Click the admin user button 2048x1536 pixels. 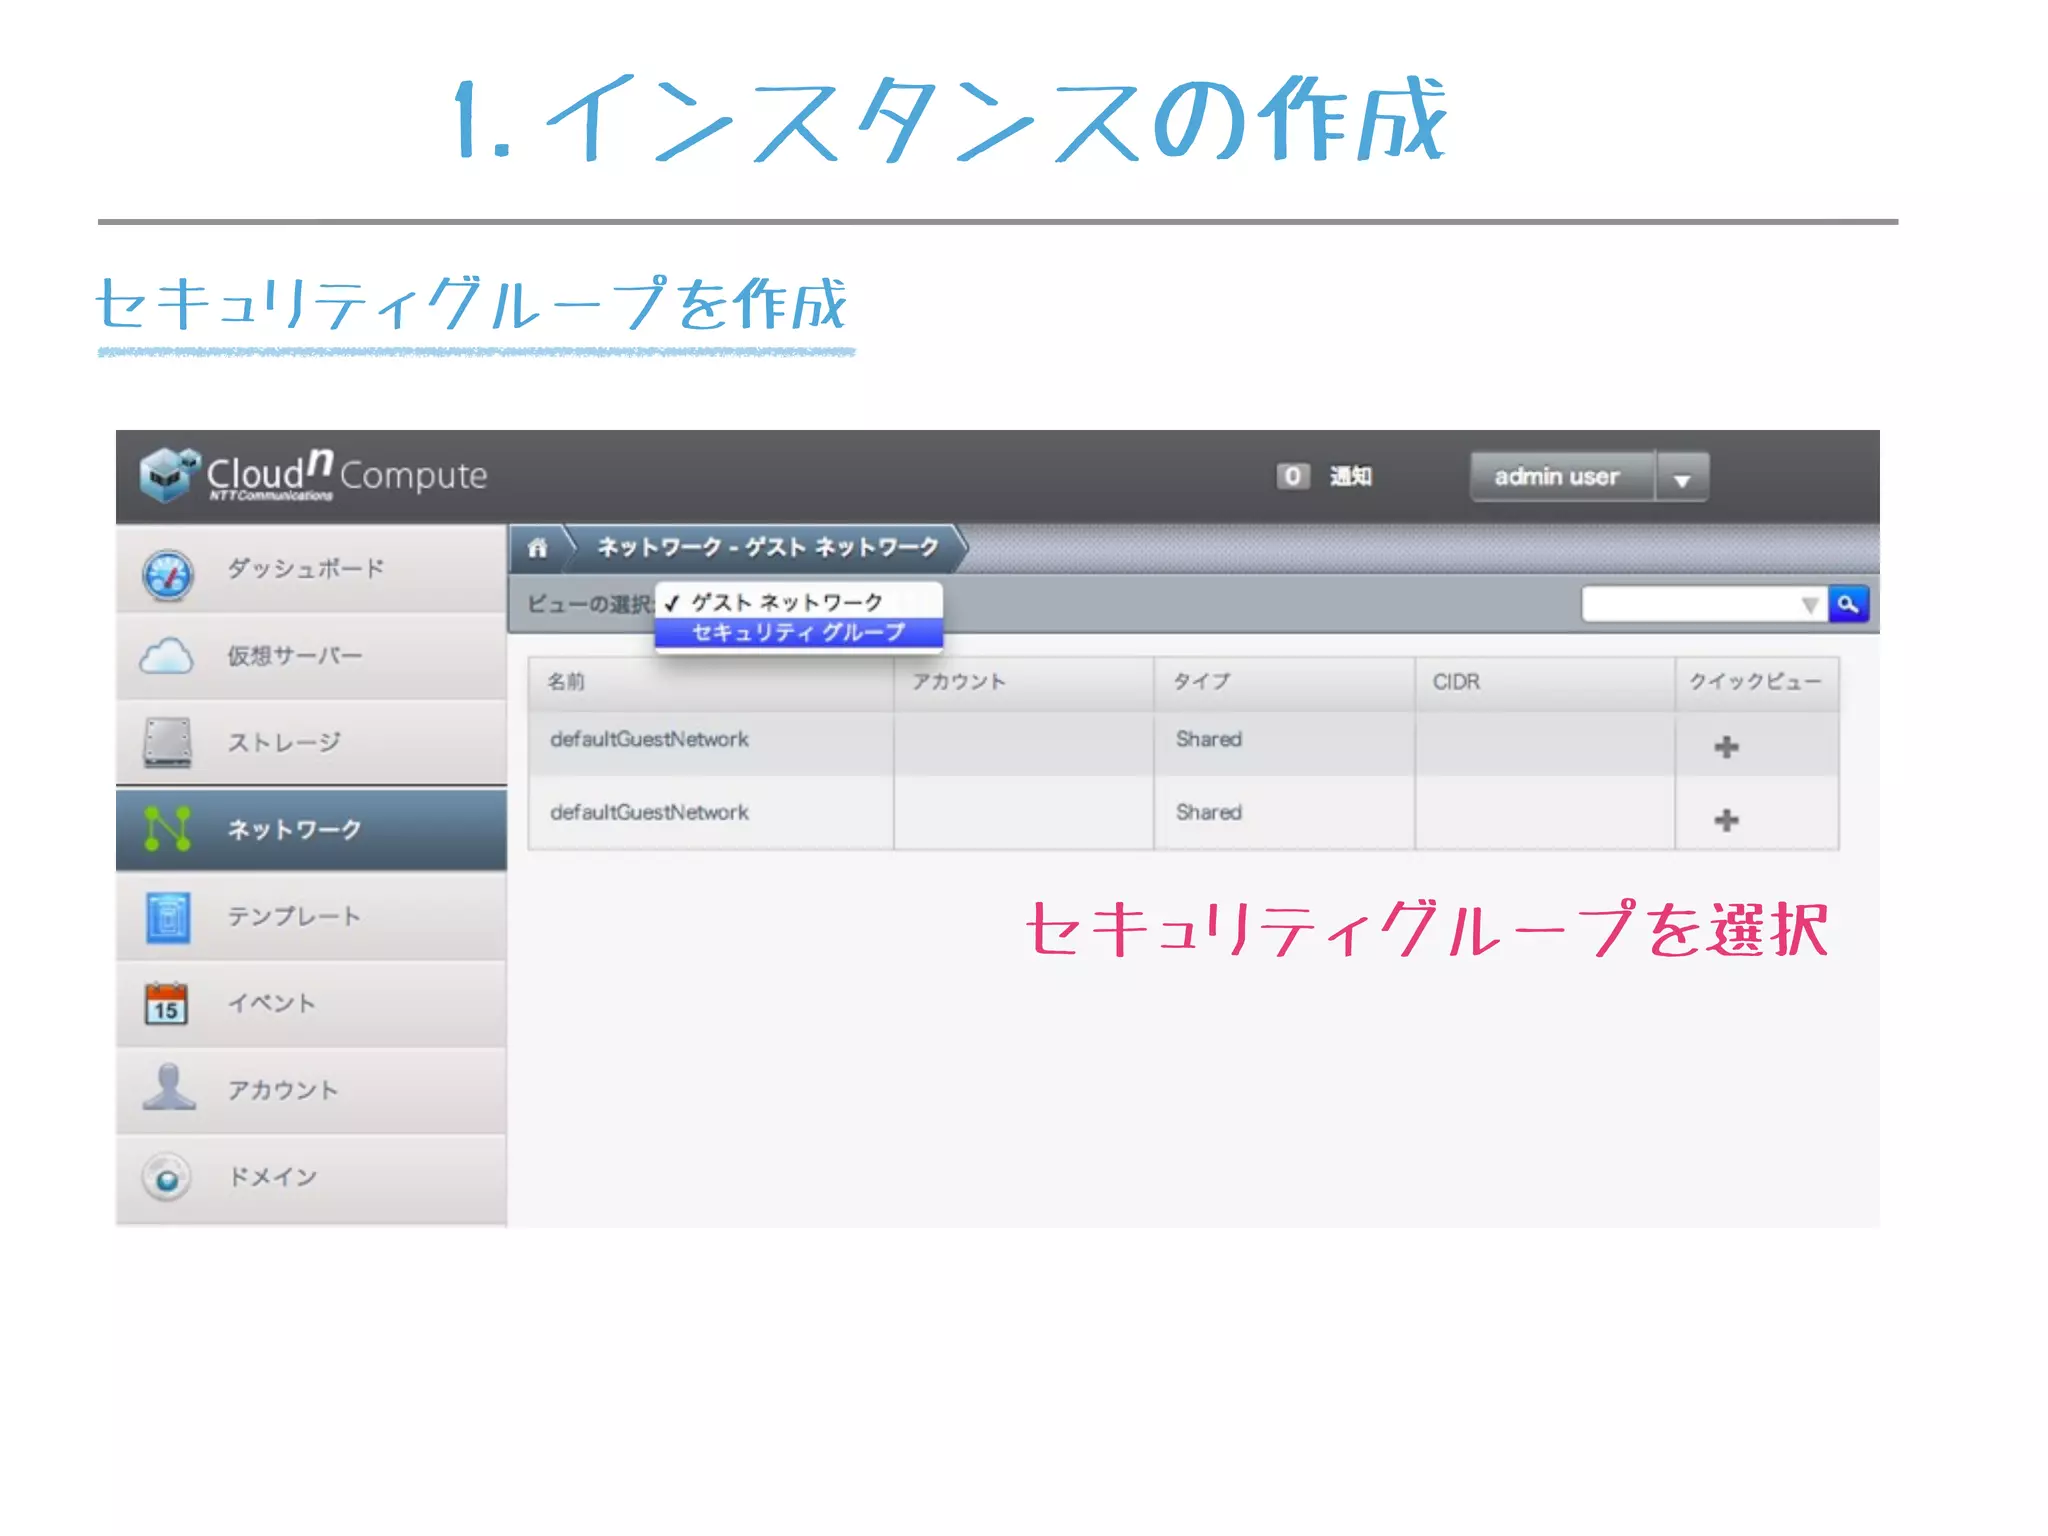pyautogui.click(x=1557, y=477)
